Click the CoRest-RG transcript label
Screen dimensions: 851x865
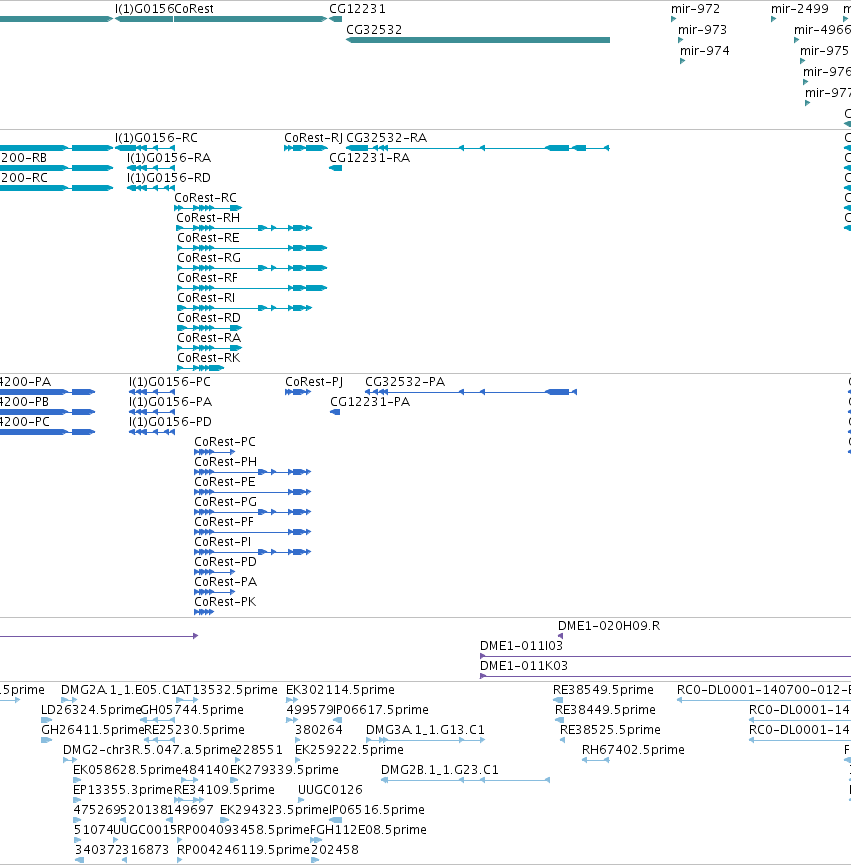coord(208,258)
